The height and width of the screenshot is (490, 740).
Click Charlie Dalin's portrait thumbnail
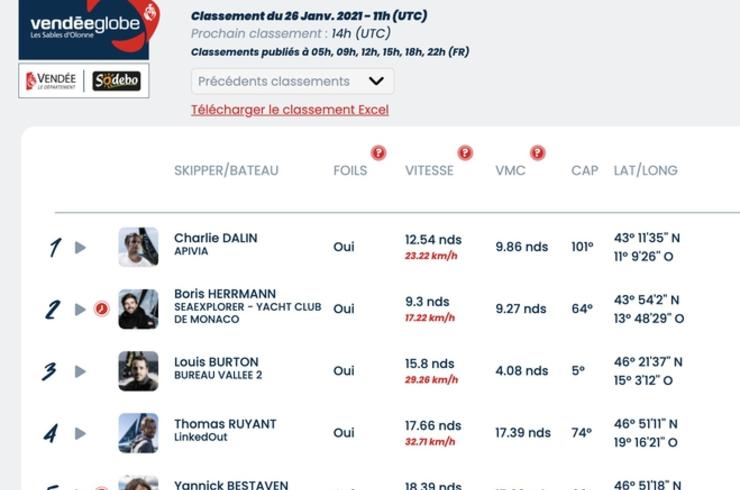pos(138,247)
